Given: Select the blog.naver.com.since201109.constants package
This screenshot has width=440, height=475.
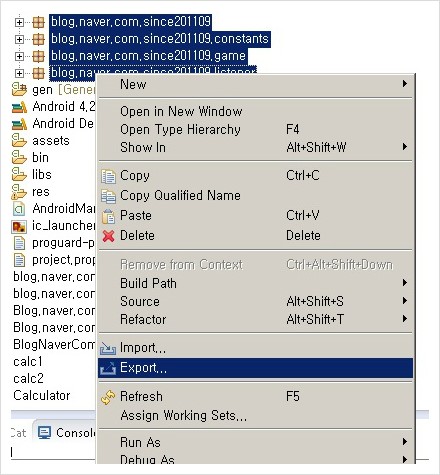Looking at the screenshot, I should click(160, 39).
